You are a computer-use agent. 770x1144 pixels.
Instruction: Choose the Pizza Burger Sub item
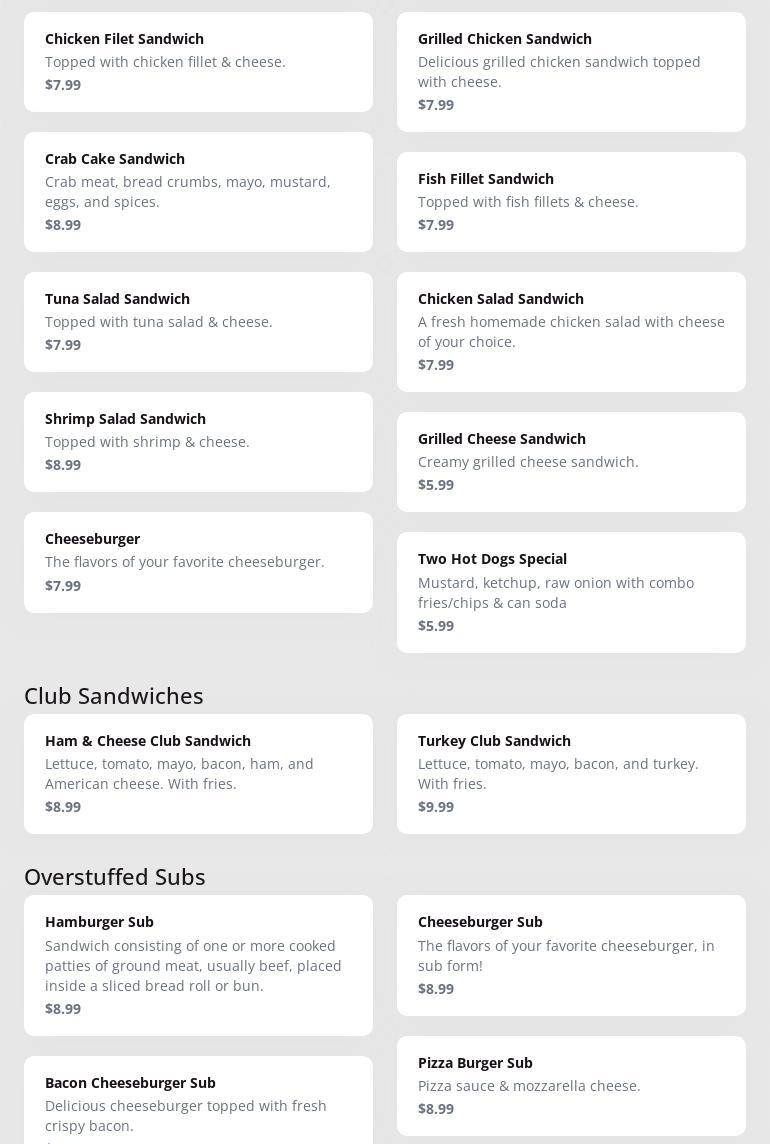click(571, 1086)
